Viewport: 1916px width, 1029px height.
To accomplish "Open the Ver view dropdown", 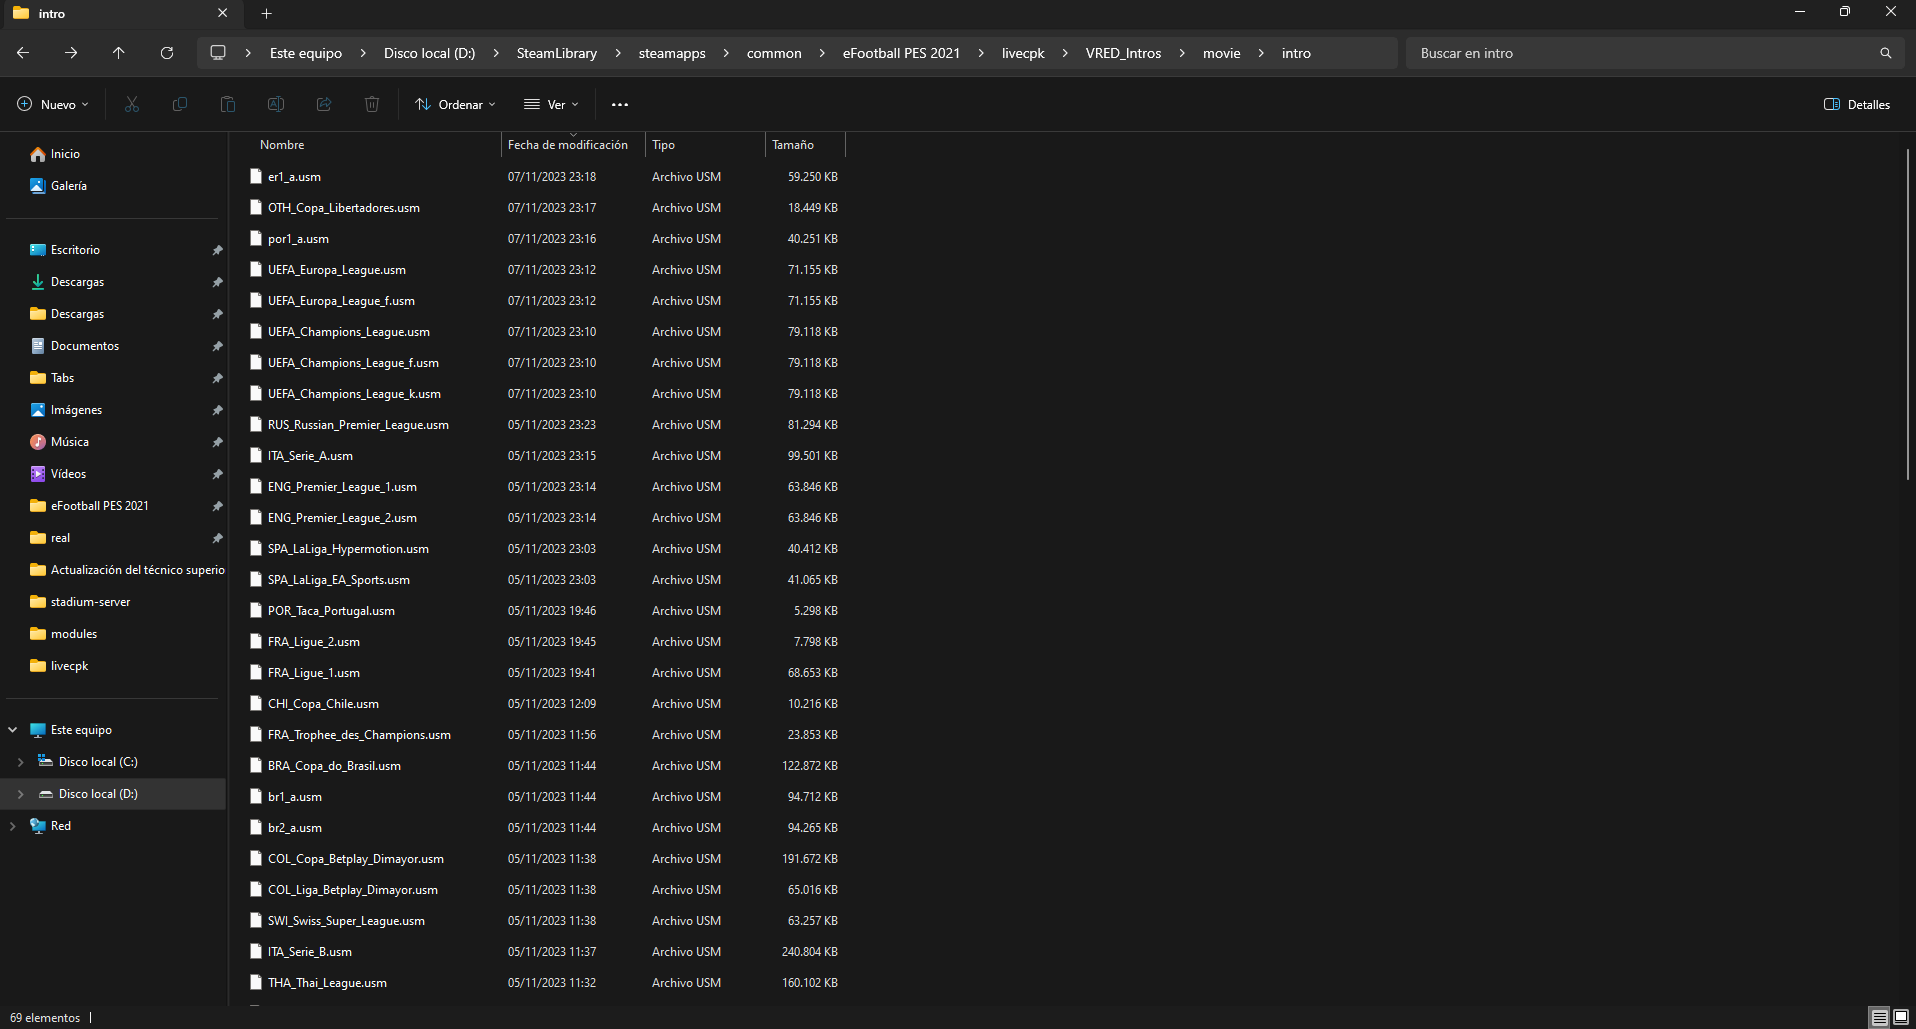I will (x=551, y=104).
